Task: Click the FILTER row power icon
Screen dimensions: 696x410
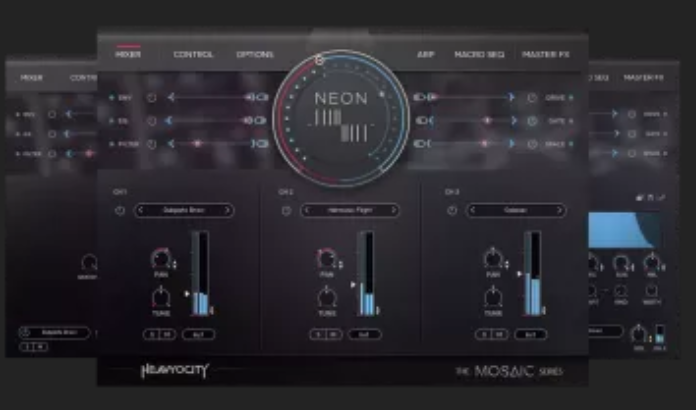Action: (x=152, y=144)
